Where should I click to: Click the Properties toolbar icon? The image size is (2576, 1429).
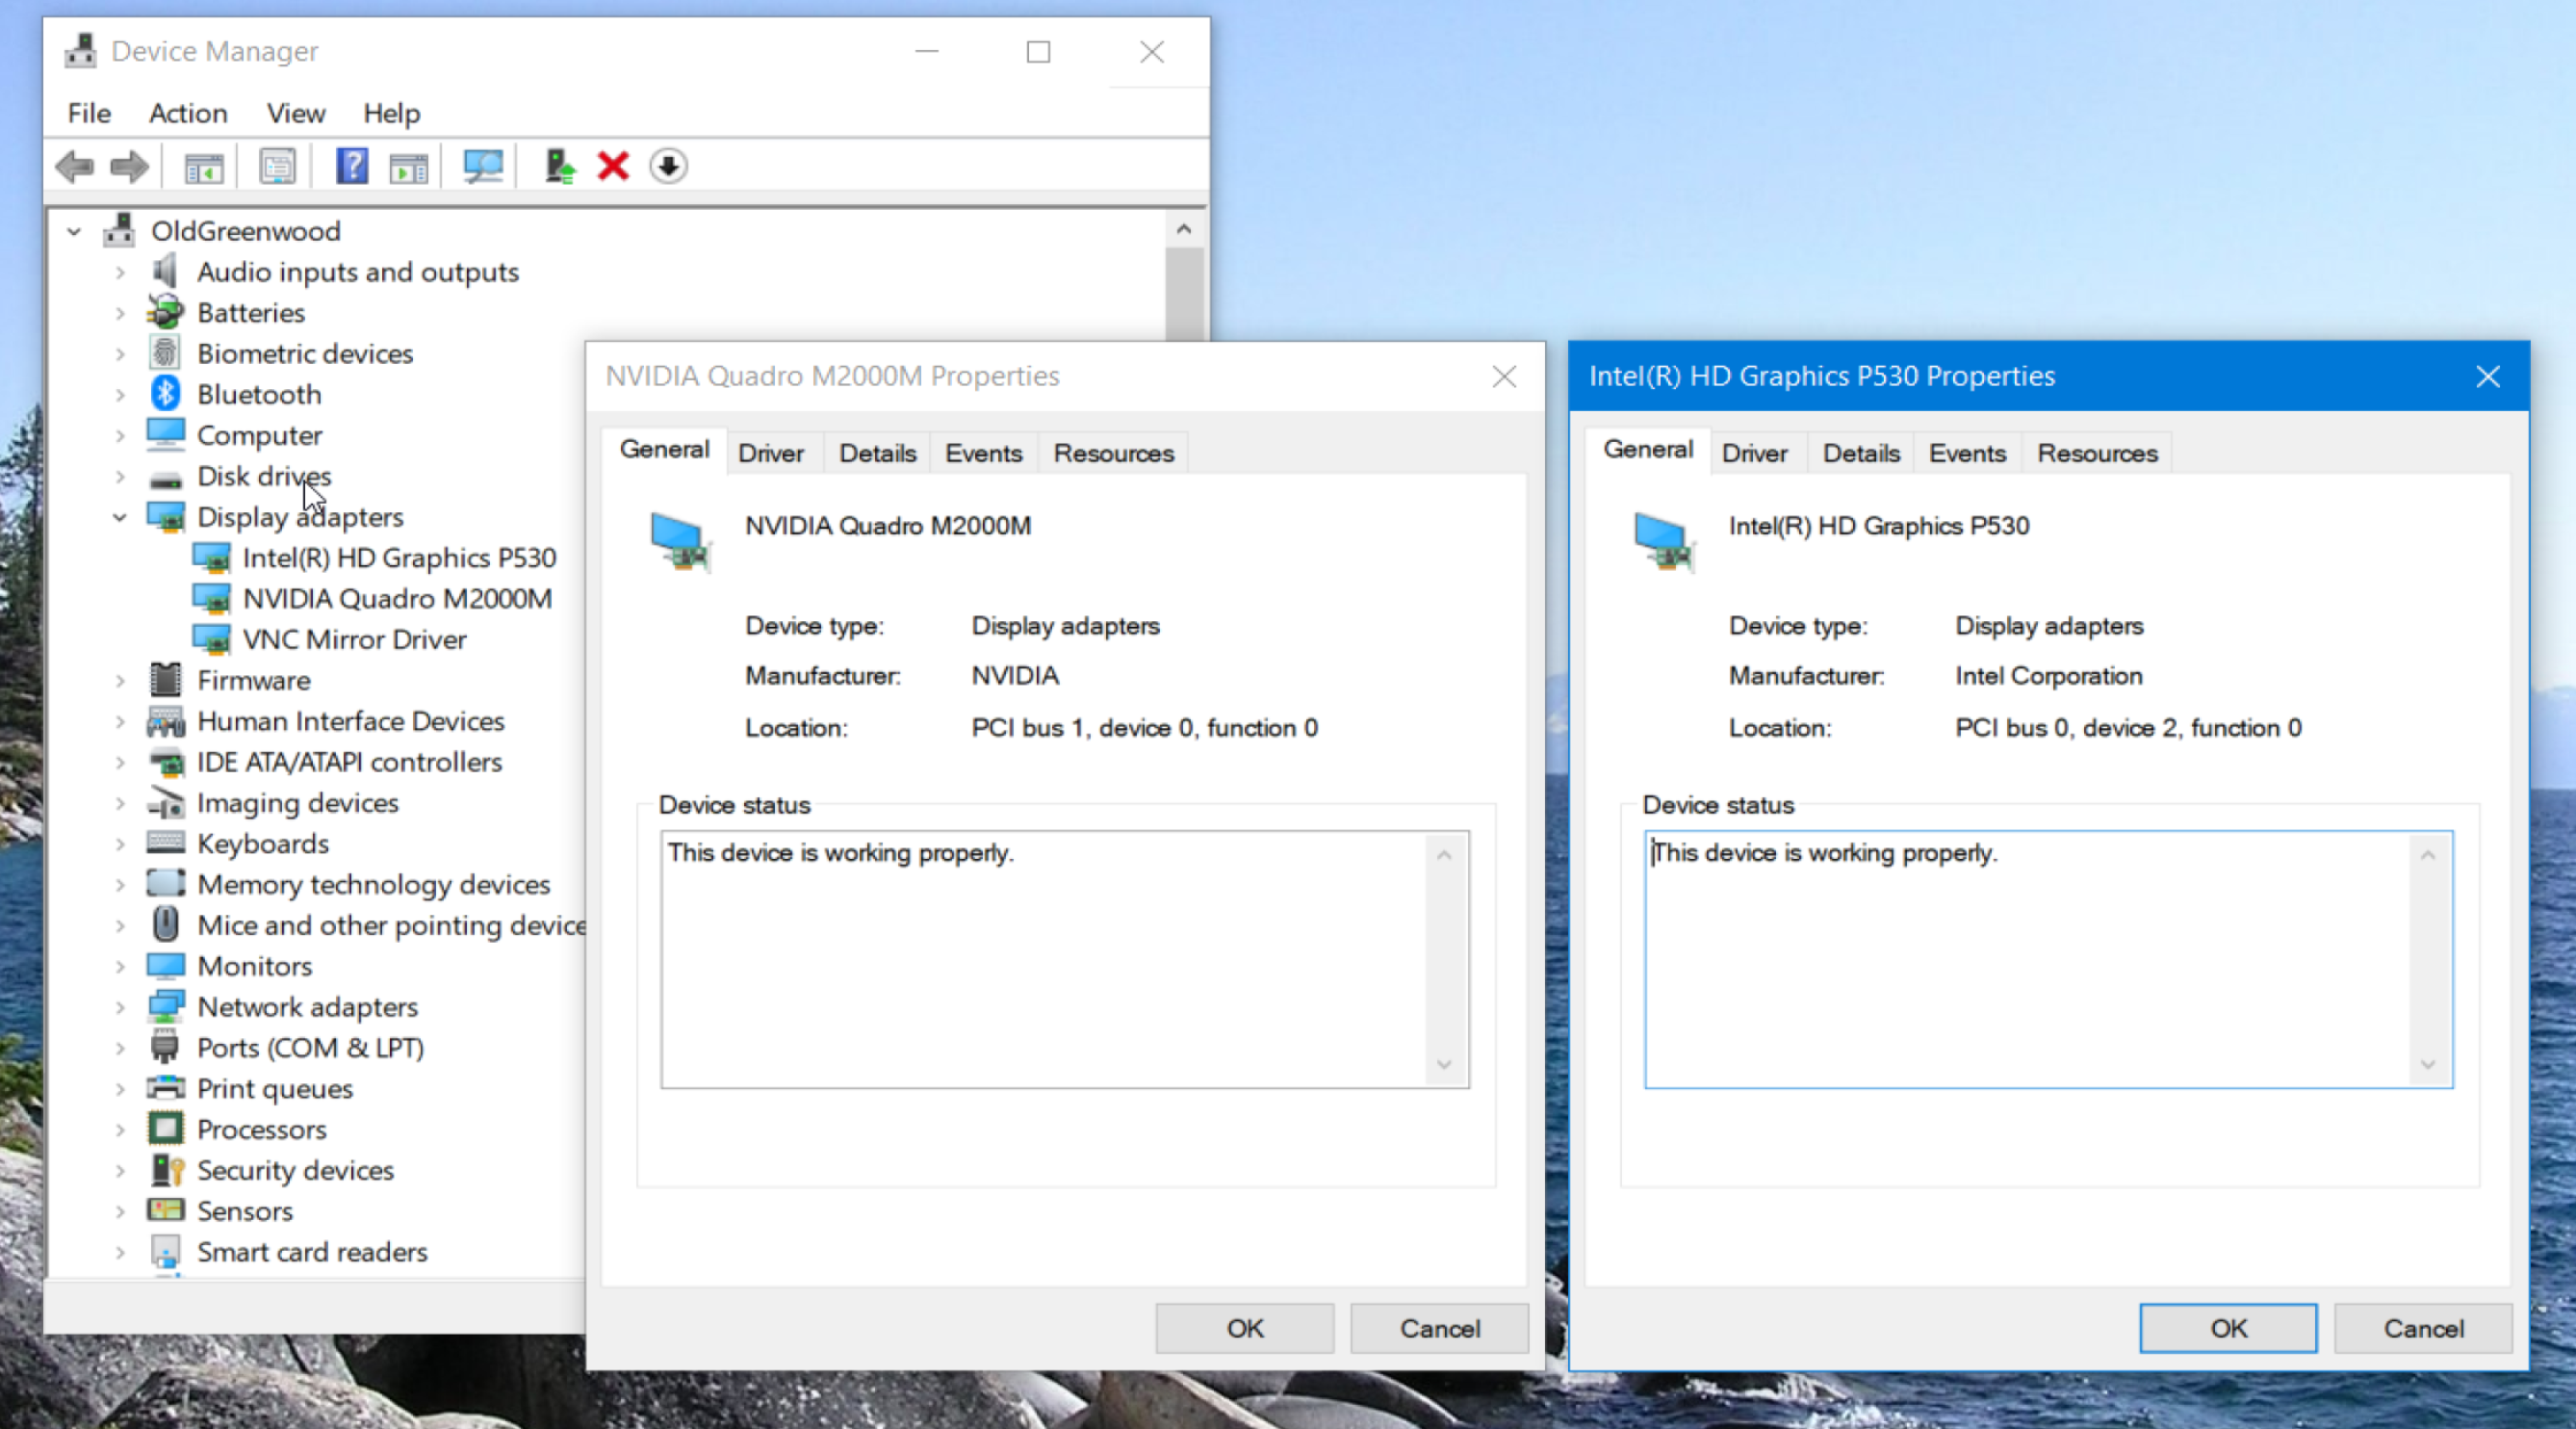tap(277, 166)
